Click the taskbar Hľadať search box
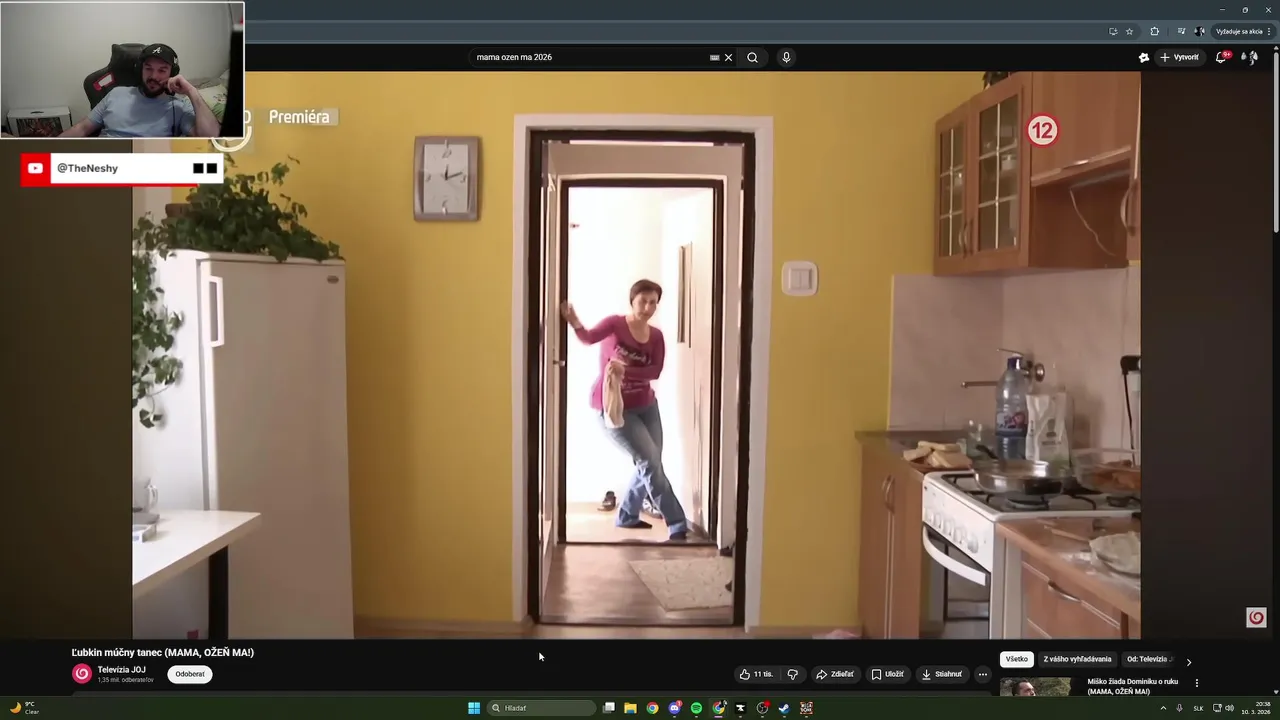 [x=541, y=708]
